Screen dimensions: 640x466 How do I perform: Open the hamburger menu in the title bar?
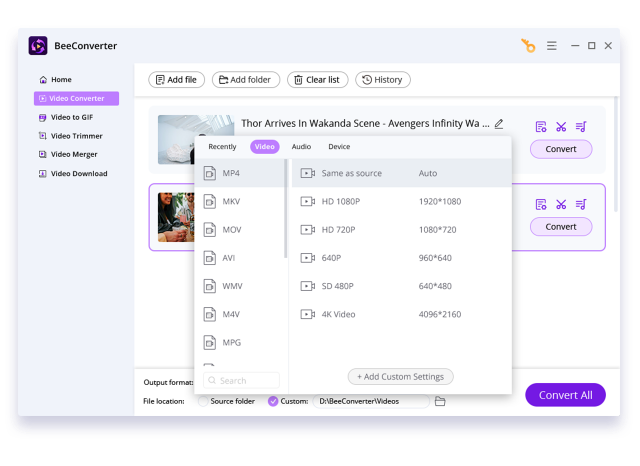pos(551,46)
